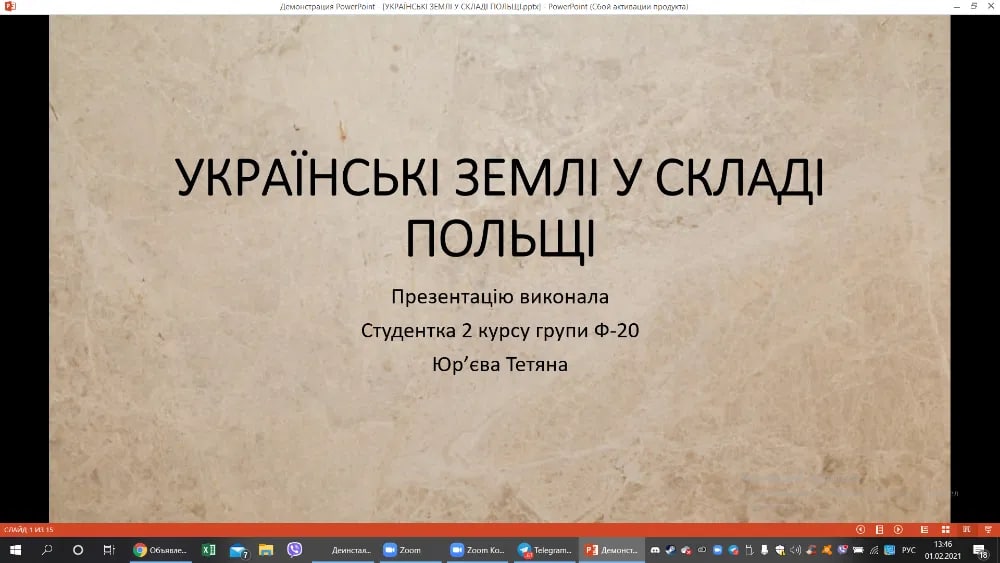Switch to Slide Sorter view
Image resolution: width=1000 pixels, height=563 pixels.
pyautogui.click(x=946, y=529)
